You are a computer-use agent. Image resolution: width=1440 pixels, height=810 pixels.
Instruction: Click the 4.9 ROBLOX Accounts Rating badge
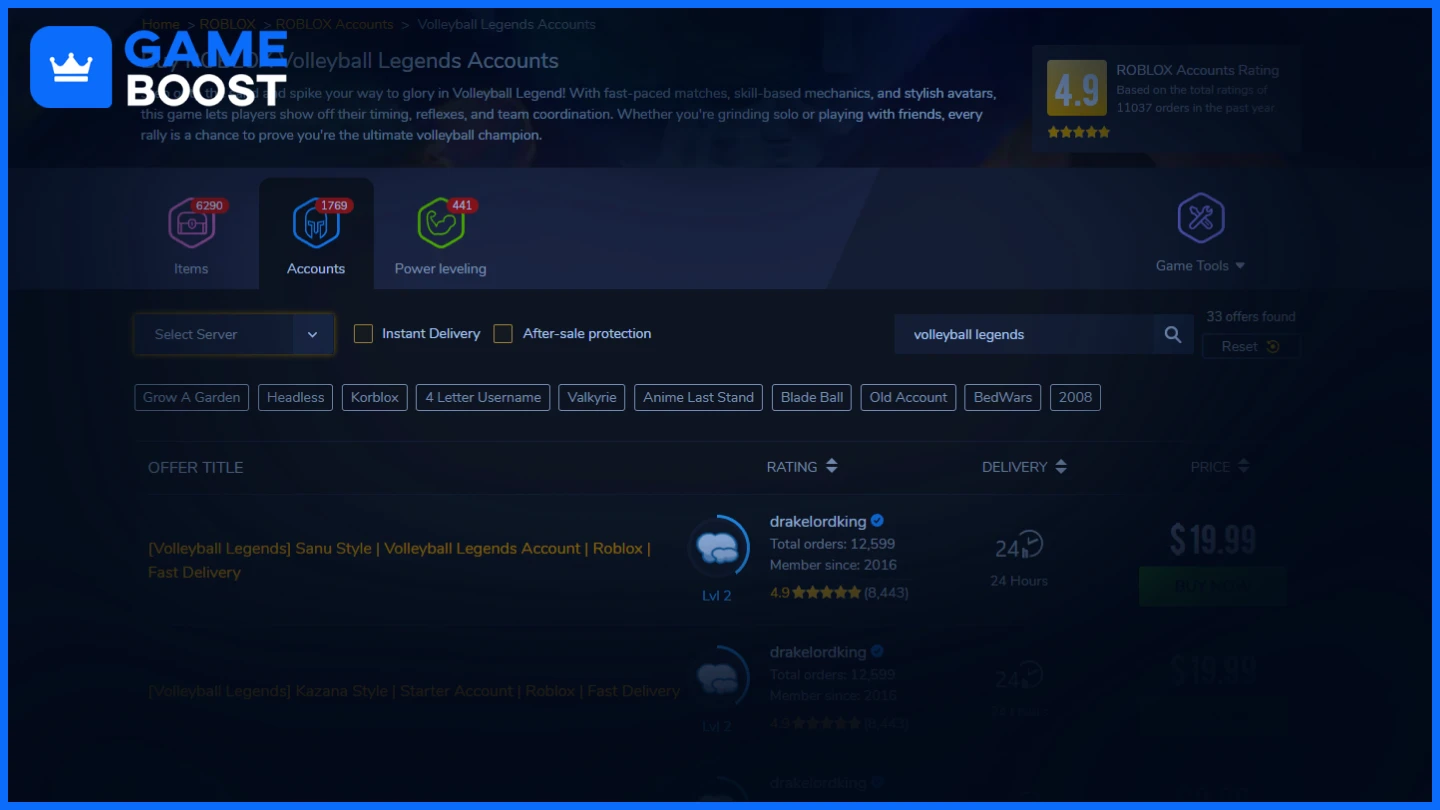tap(1077, 88)
